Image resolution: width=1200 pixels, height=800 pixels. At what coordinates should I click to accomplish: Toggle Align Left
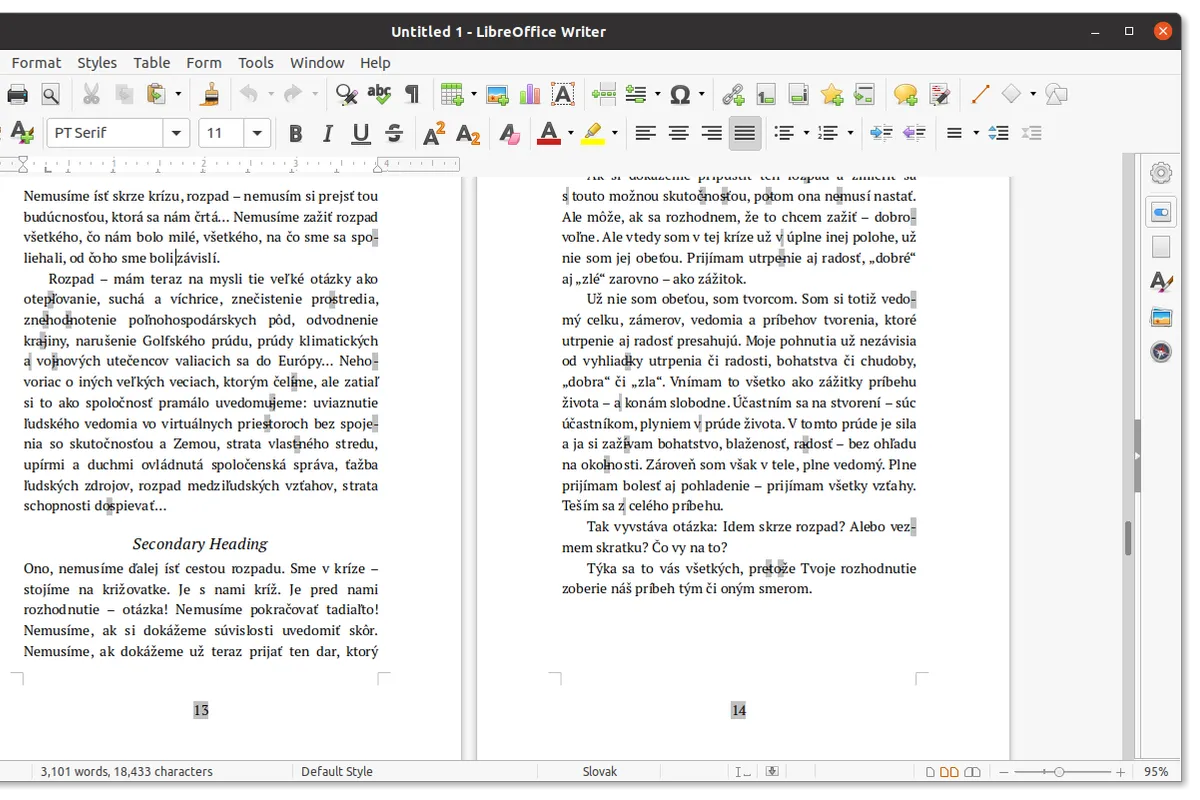(646, 133)
